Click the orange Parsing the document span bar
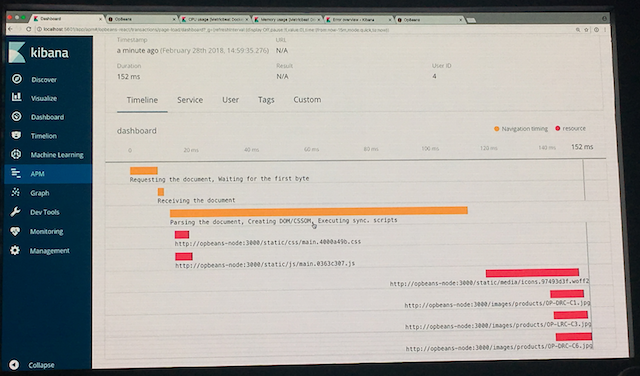This screenshot has width=640, height=376. [319, 211]
